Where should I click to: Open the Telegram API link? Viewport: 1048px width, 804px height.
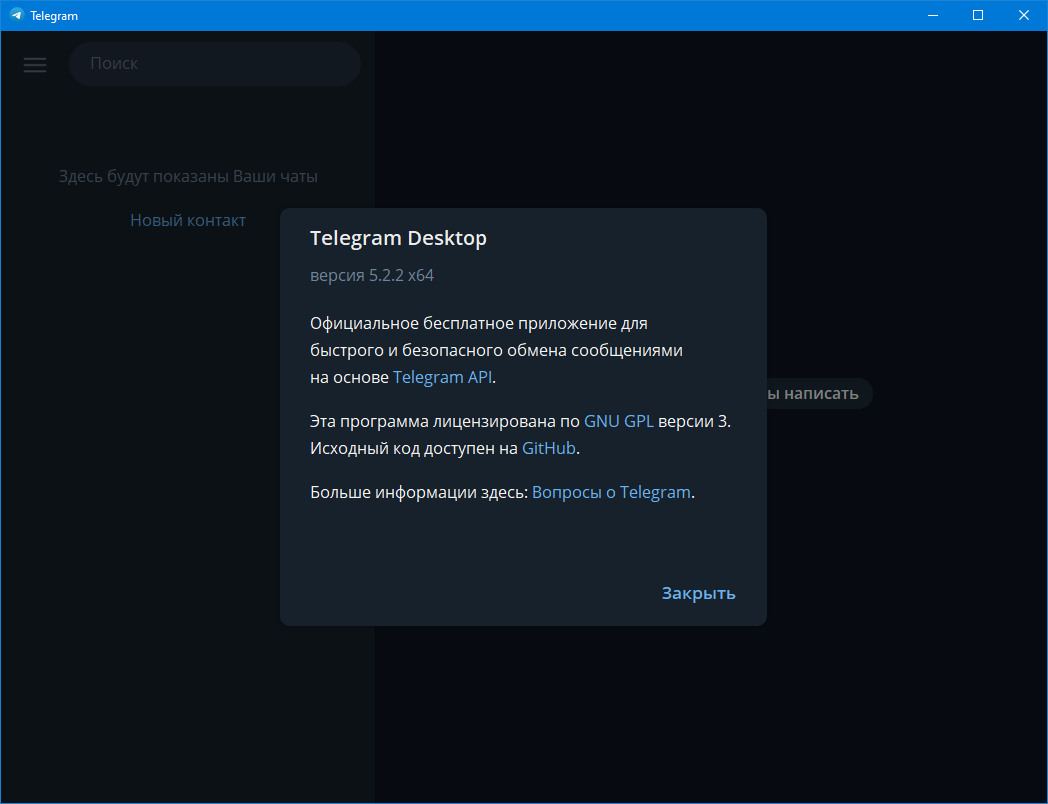point(442,377)
